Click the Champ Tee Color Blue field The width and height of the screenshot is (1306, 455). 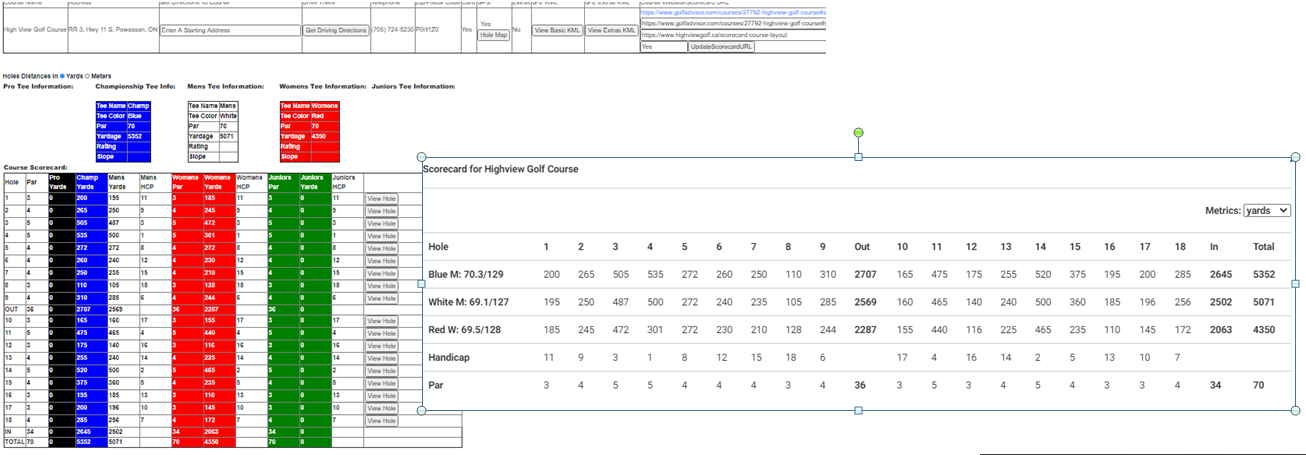click(x=138, y=116)
